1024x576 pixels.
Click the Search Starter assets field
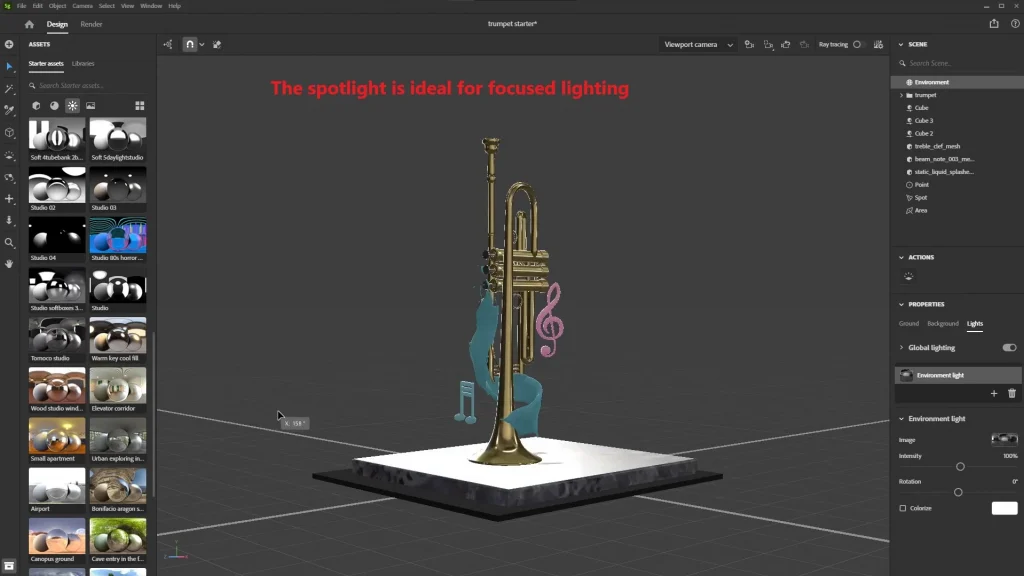88,86
